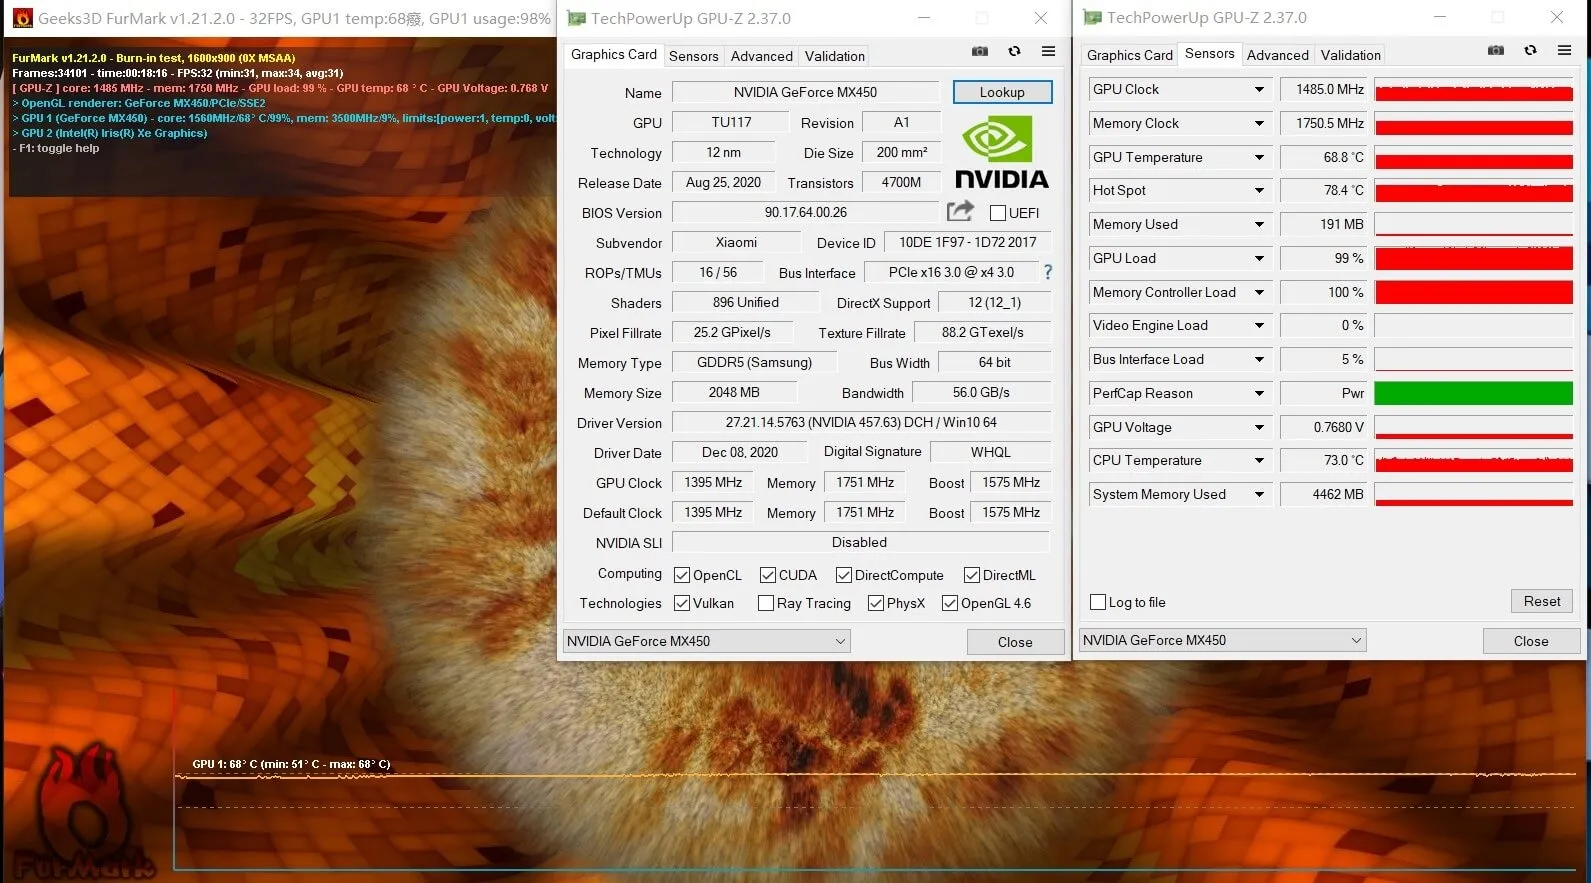Open the GPU Voltage sensor dropdown
Image resolution: width=1591 pixels, height=883 pixels.
click(x=1259, y=427)
